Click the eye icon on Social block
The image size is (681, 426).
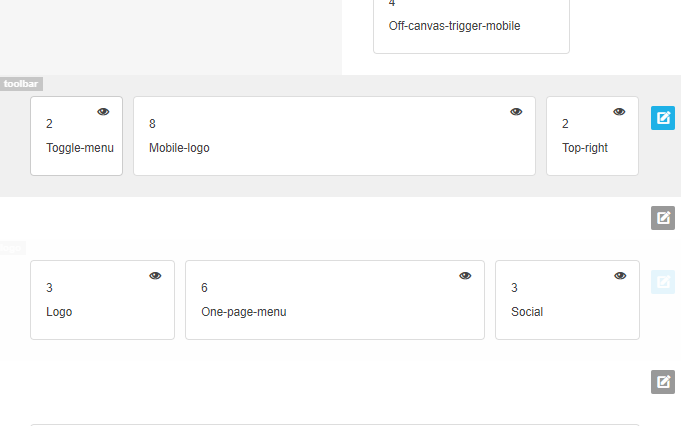[620, 276]
